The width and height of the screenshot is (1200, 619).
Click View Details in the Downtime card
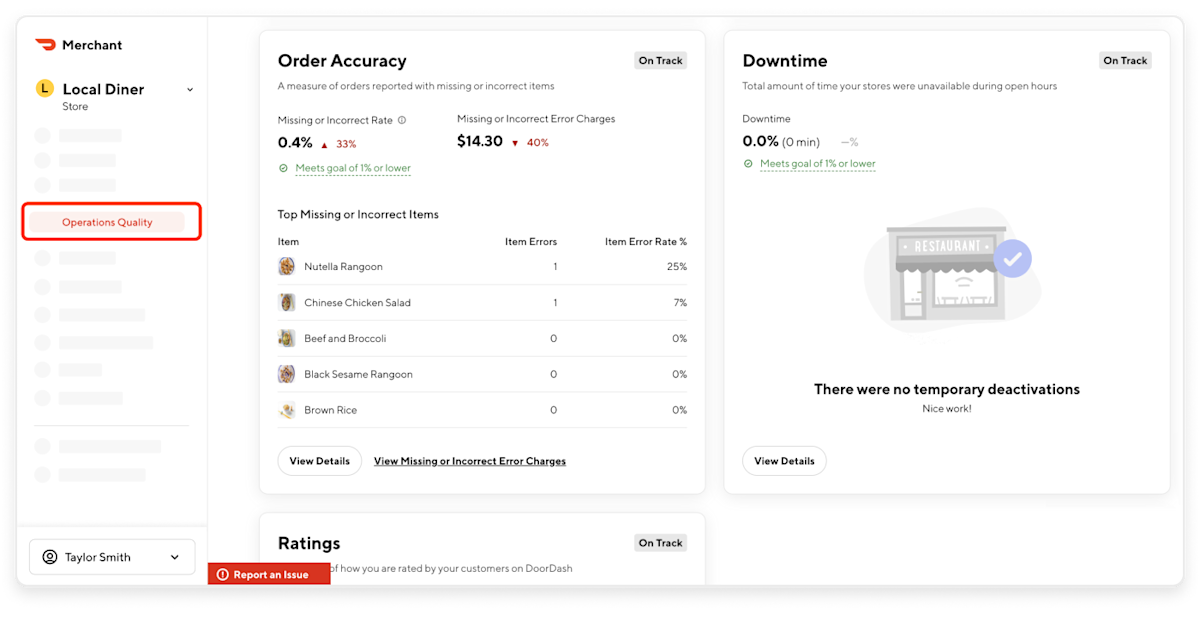coord(784,461)
